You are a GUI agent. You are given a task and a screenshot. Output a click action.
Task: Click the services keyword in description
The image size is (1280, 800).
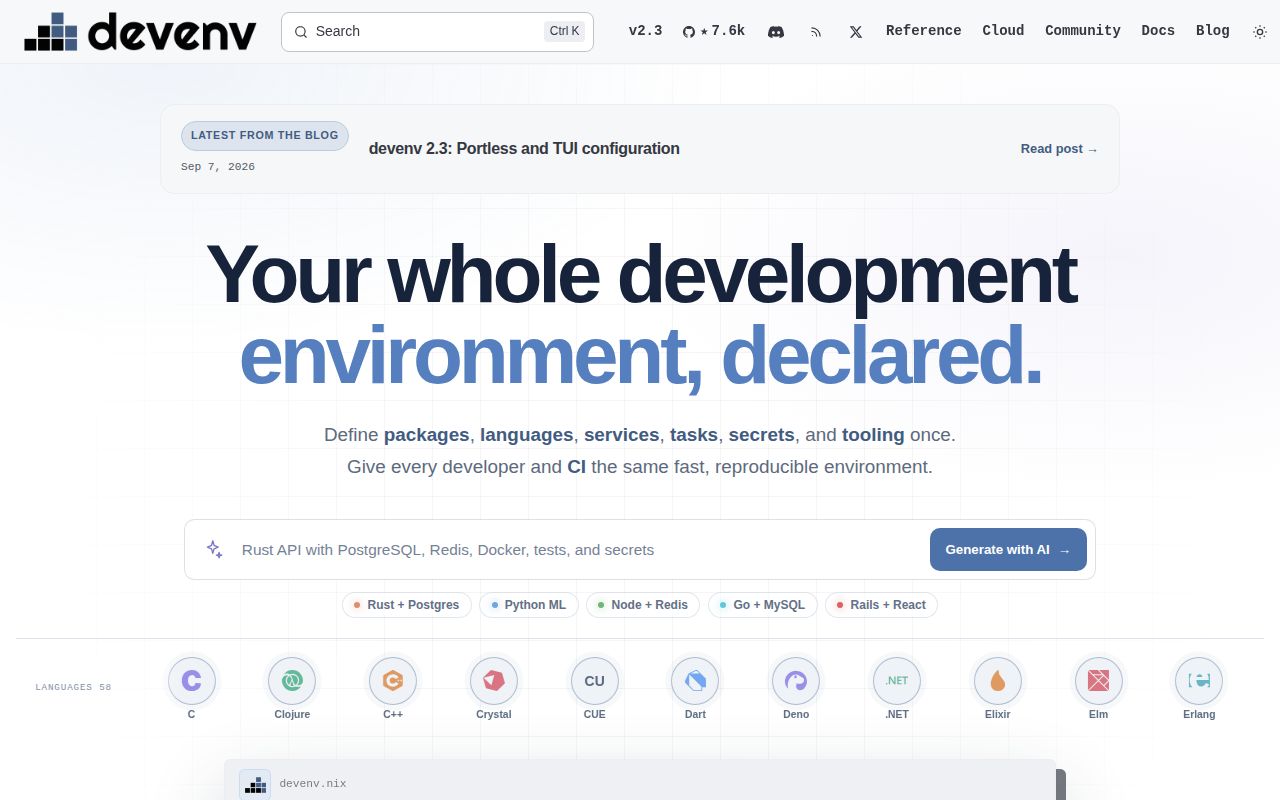point(621,435)
